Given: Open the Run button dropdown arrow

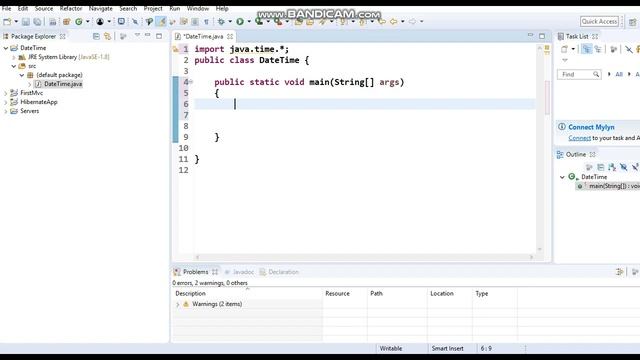Looking at the screenshot, I should tap(249, 22).
